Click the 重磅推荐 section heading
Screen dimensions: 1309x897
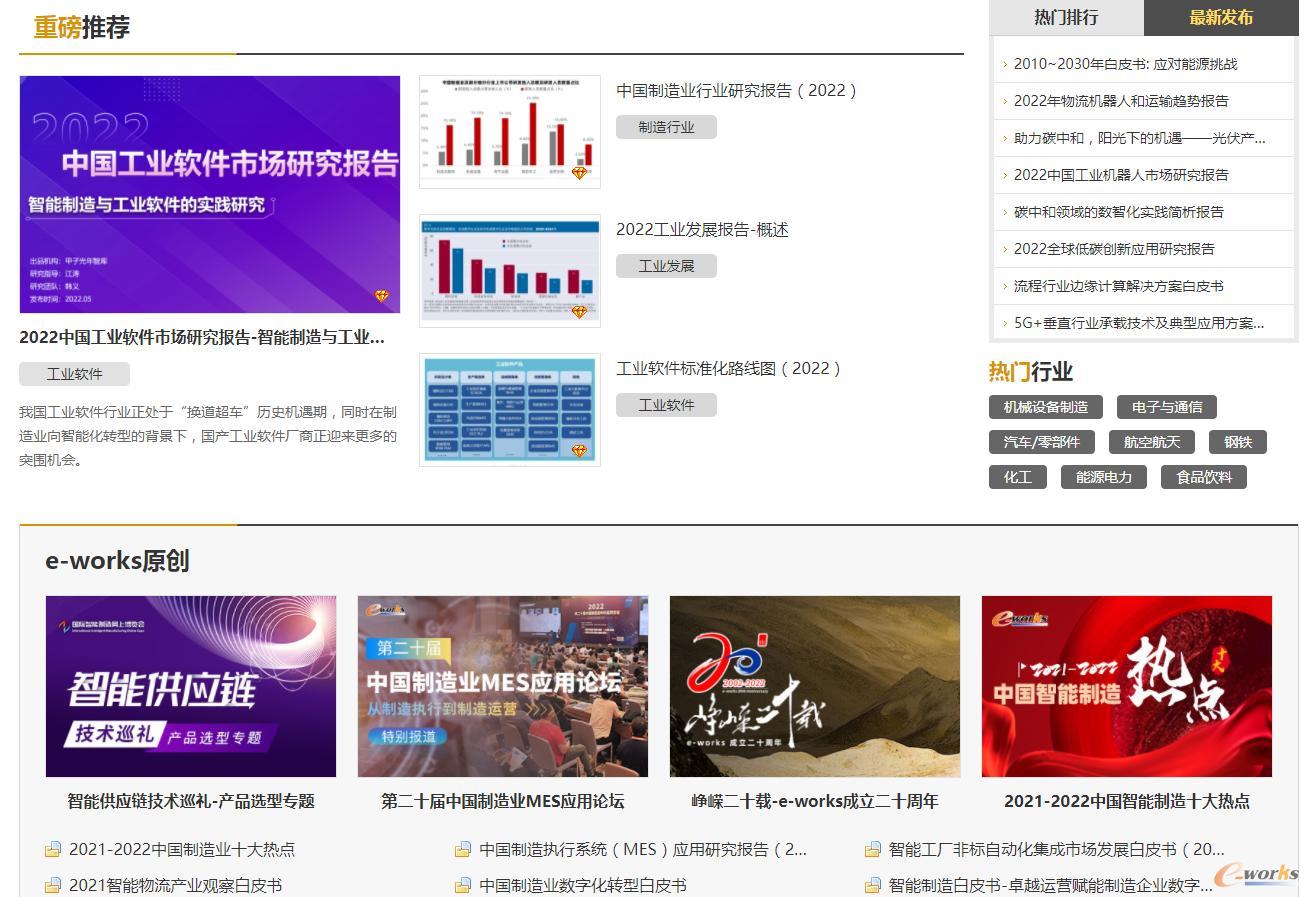coord(82,28)
